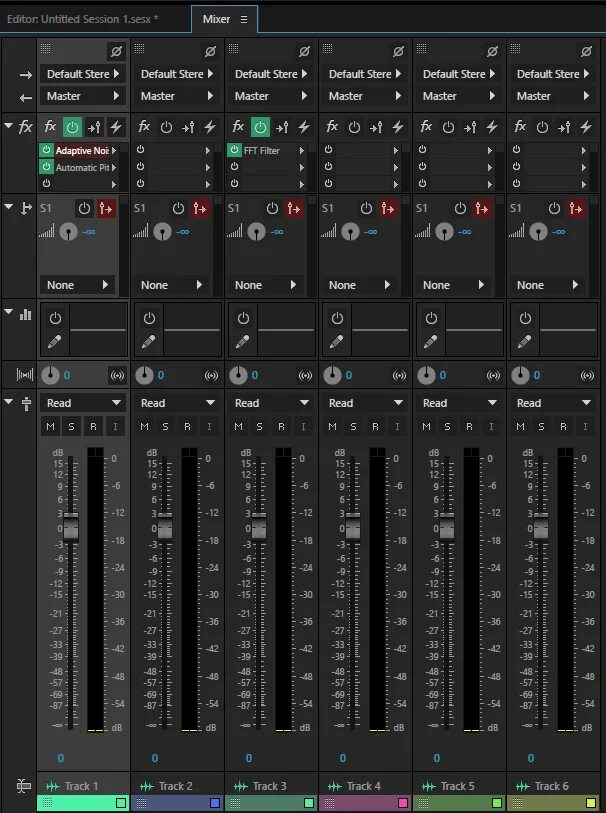The height and width of the screenshot is (813, 606).
Task: Open Track 4 Read automation mode dropdown
Action: tap(364, 403)
